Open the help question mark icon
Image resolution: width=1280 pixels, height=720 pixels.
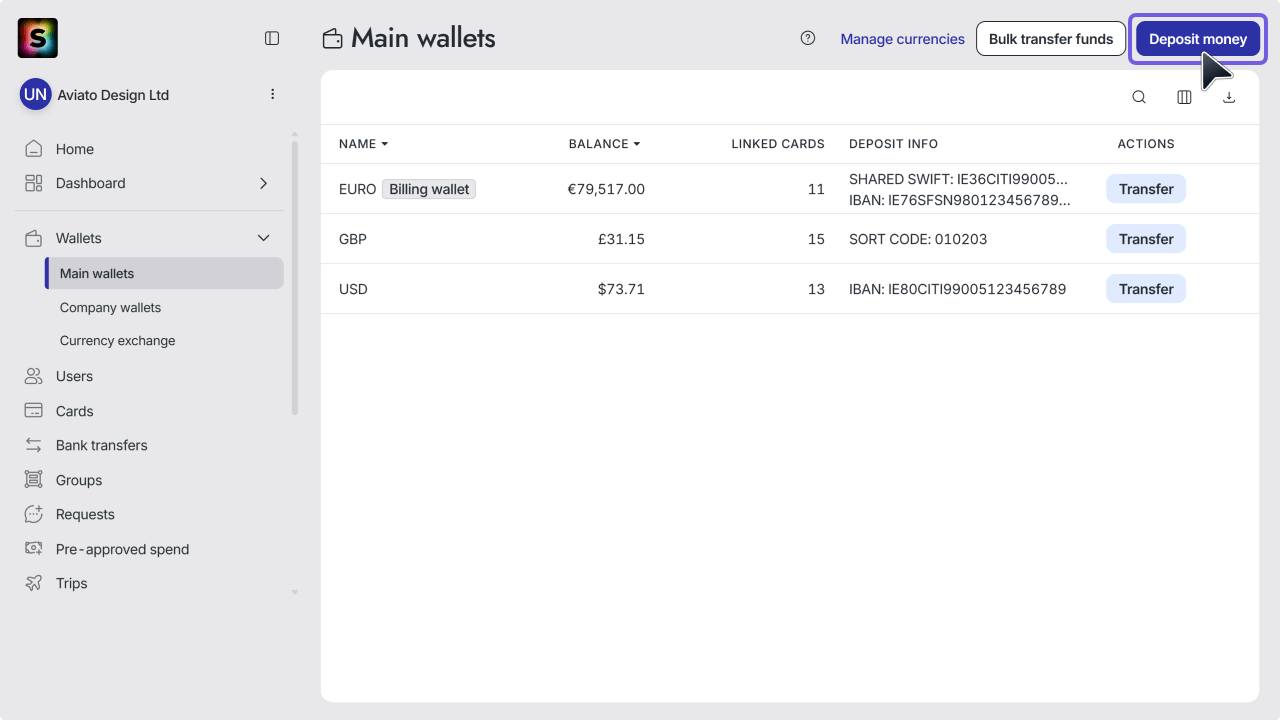(808, 38)
